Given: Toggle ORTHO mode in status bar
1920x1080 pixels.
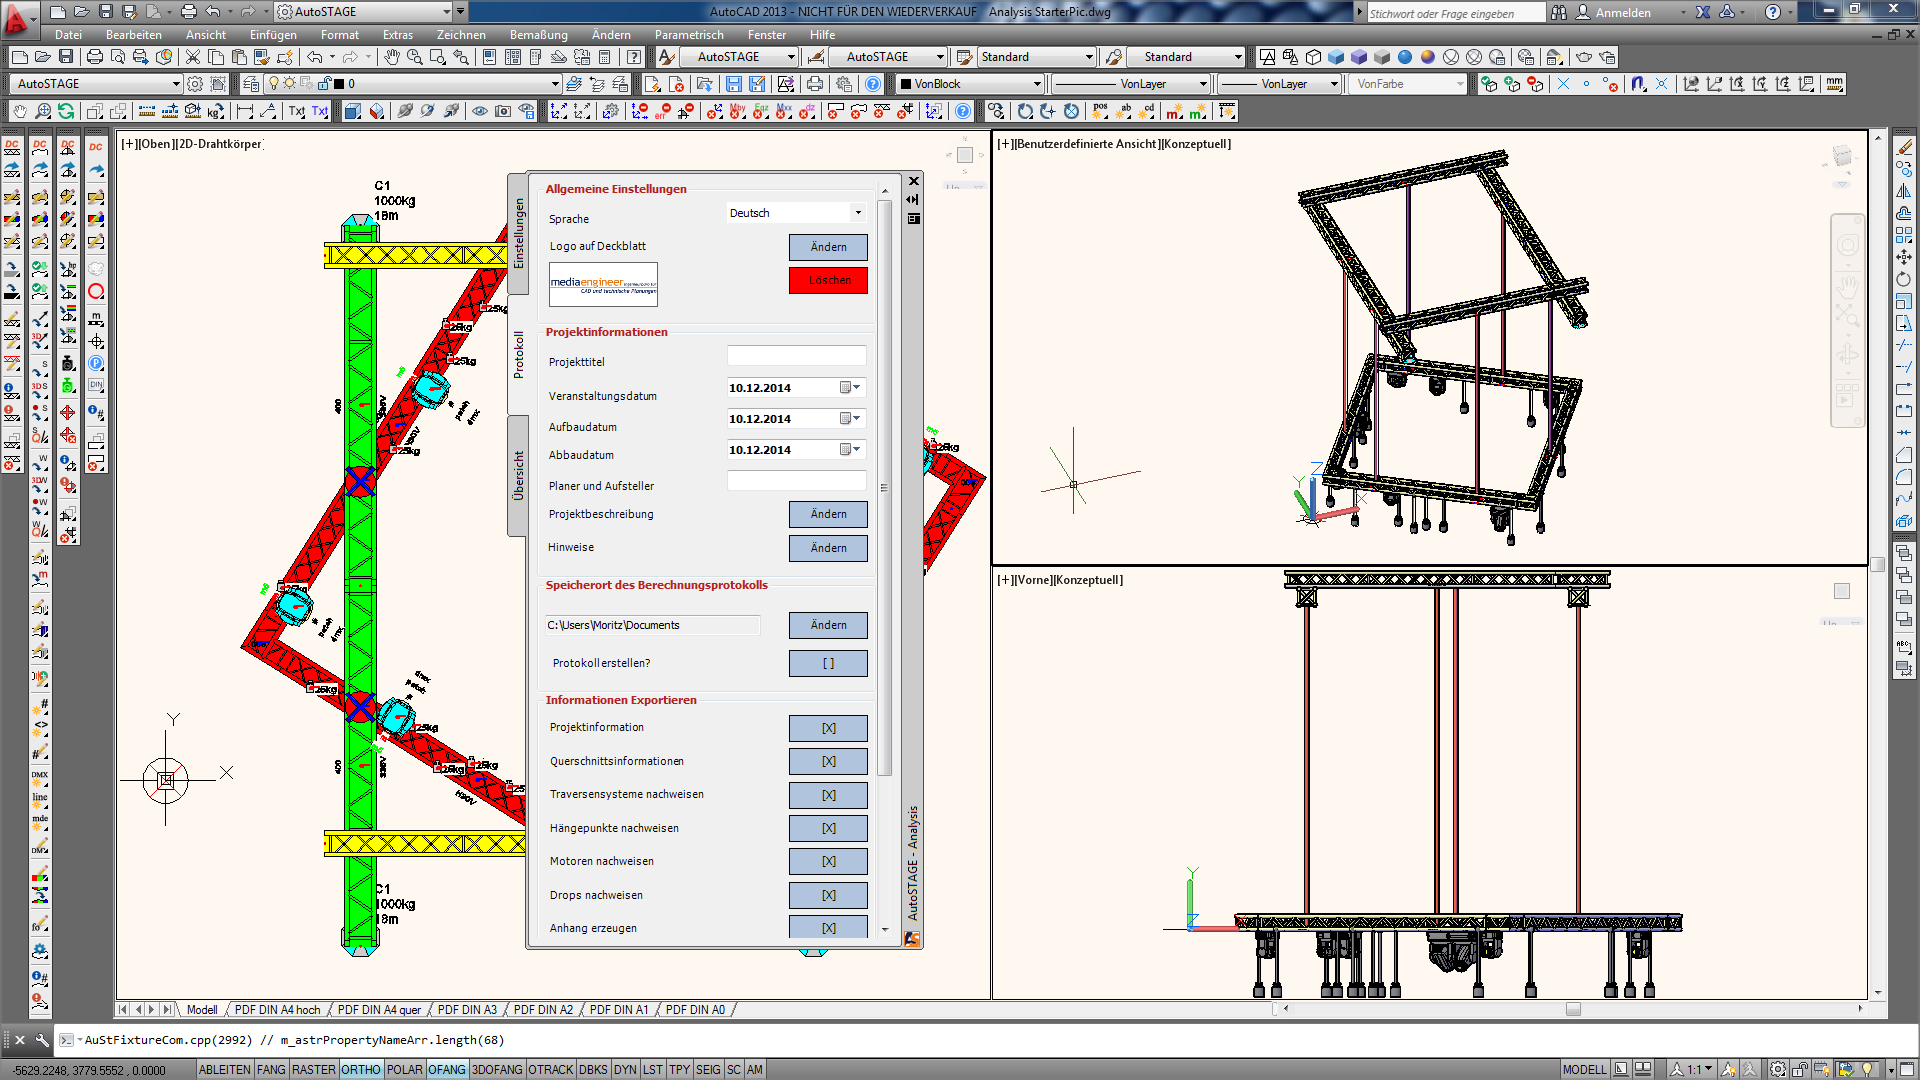Looking at the screenshot, I should click(360, 1069).
